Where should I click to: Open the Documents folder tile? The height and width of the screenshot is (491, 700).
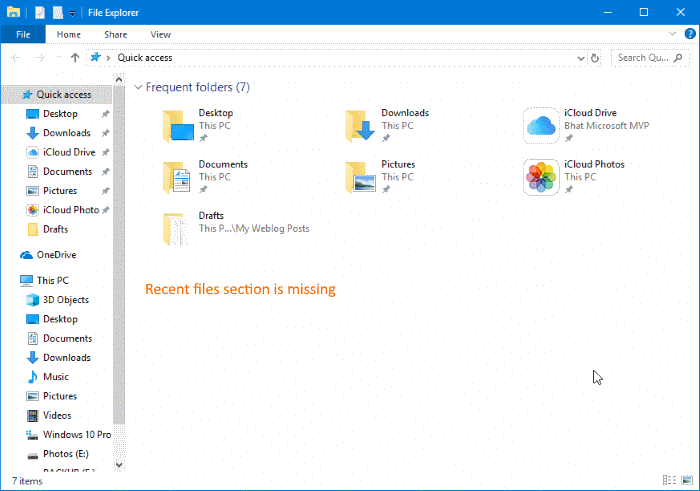pyautogui.click(x=205, y=177)
